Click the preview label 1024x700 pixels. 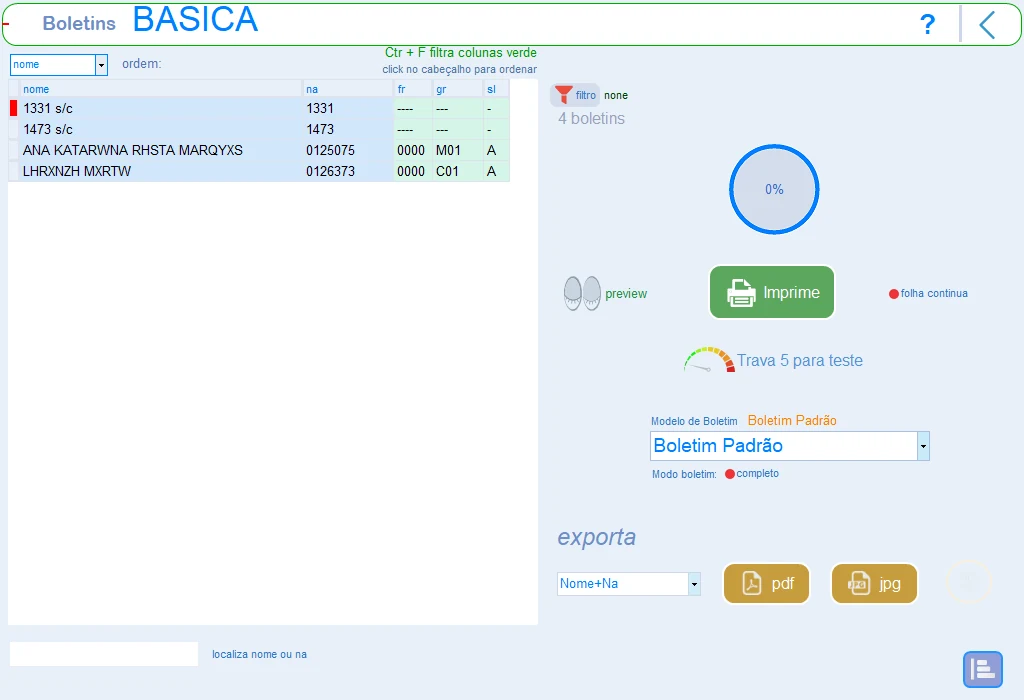coord(626,294)
